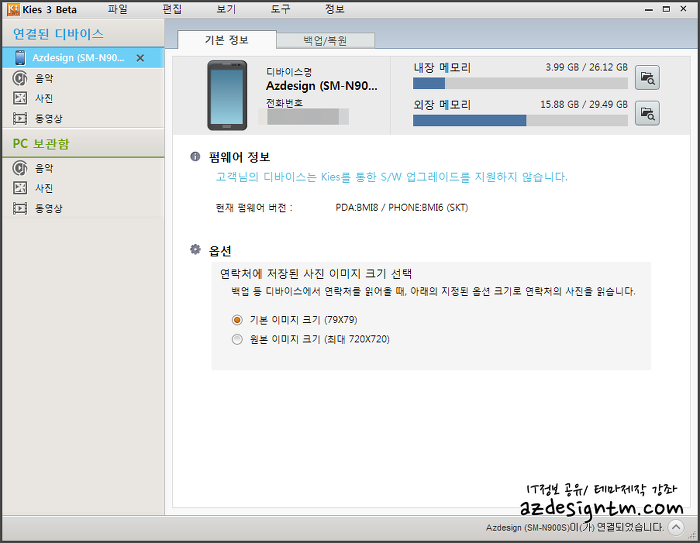Open the 도구 menu
Image resolution: width=700 pixels, height=543 pixels.
[280, 9]
